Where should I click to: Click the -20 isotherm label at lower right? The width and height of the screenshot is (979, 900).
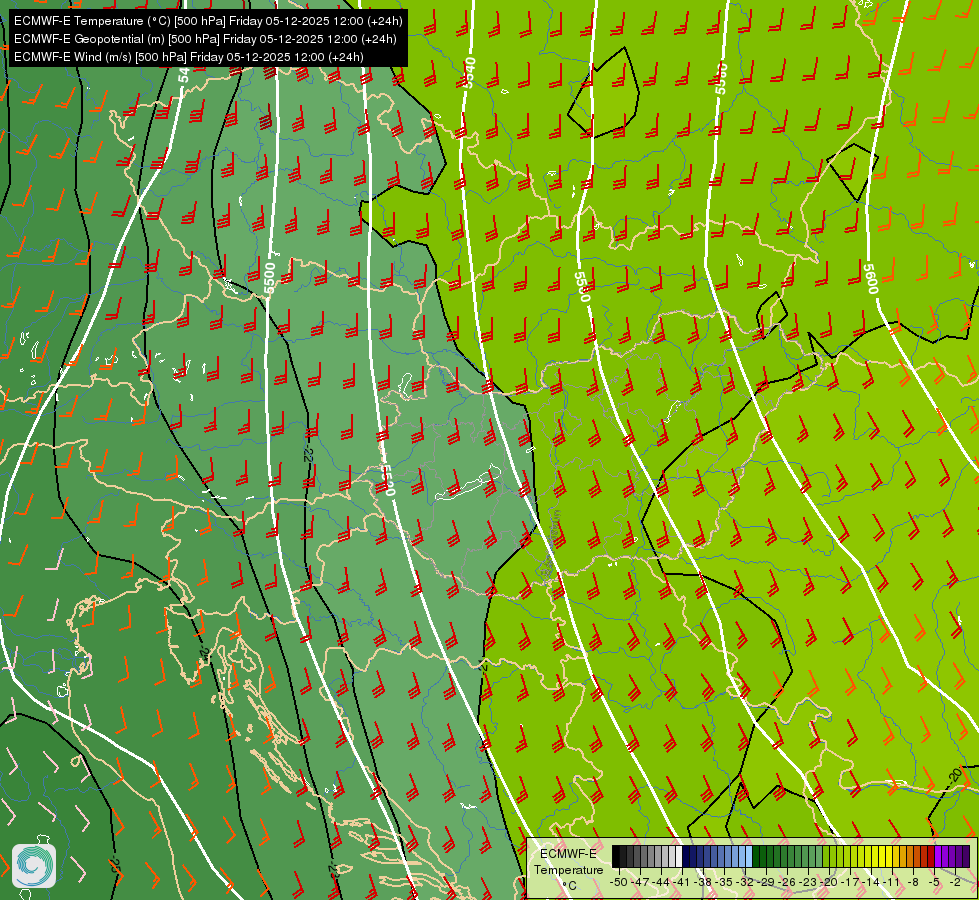click(955, 776)
